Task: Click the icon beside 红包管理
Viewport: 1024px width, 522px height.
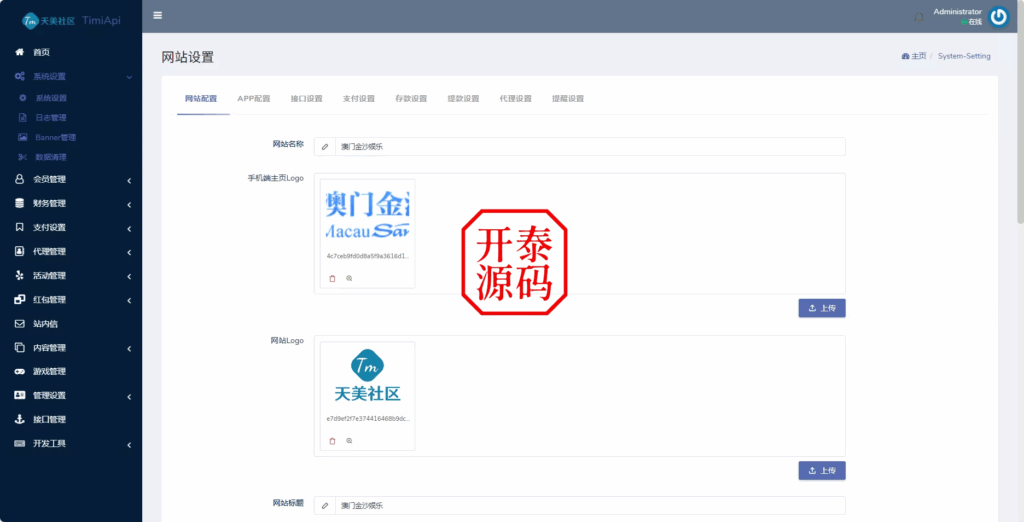Action: [x=20, y=300]
